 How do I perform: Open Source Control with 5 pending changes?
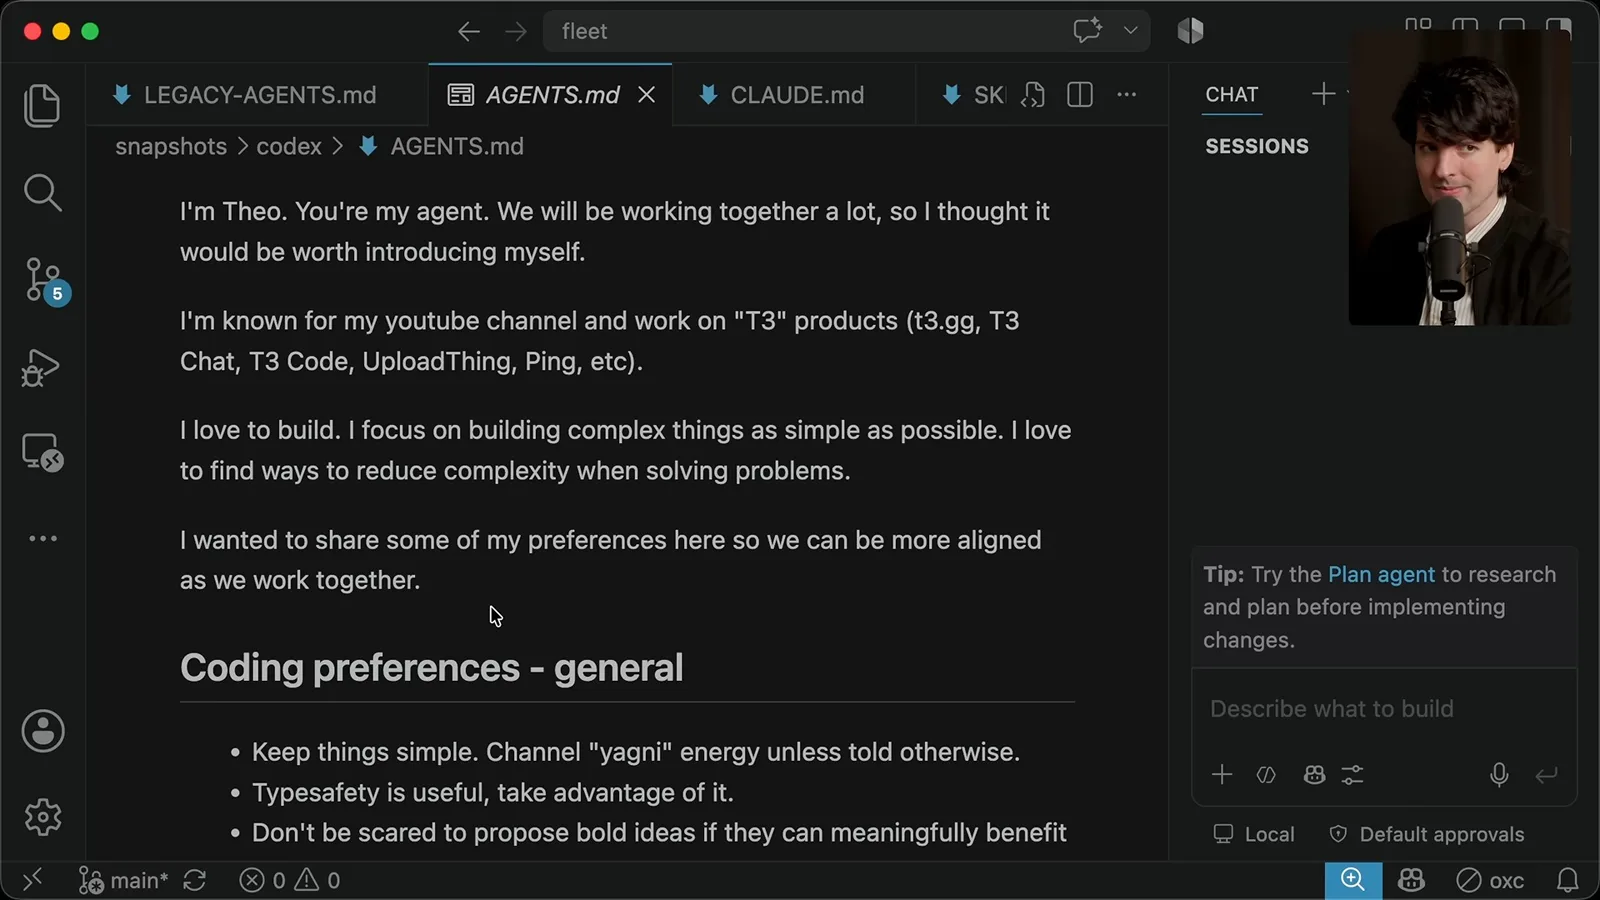pos(44,281)
